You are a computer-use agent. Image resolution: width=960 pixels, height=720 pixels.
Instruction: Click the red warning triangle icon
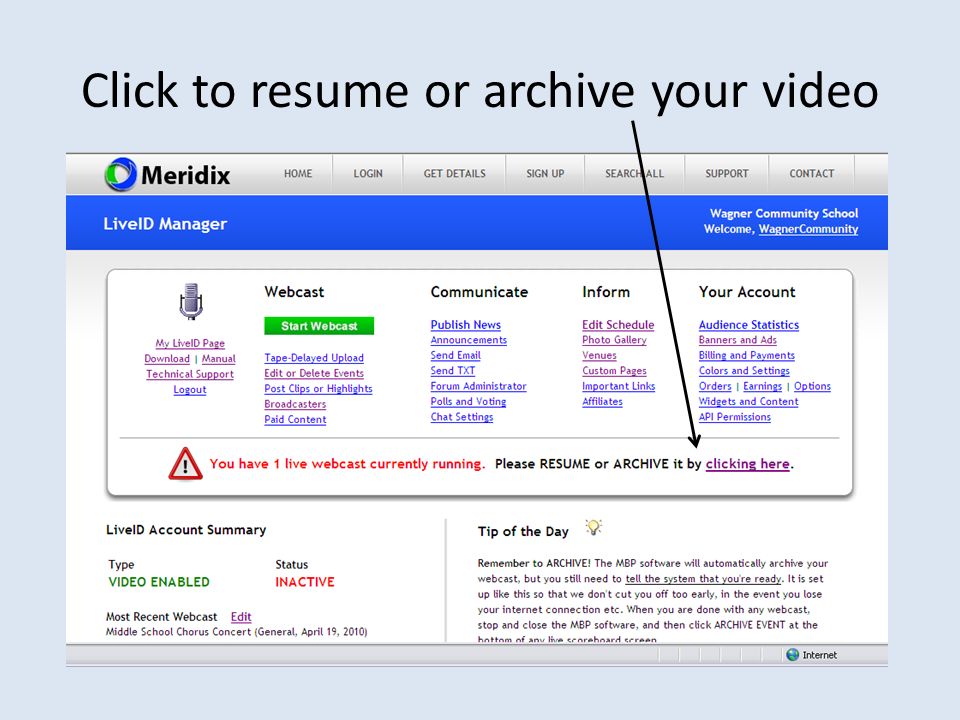[186, 463]
